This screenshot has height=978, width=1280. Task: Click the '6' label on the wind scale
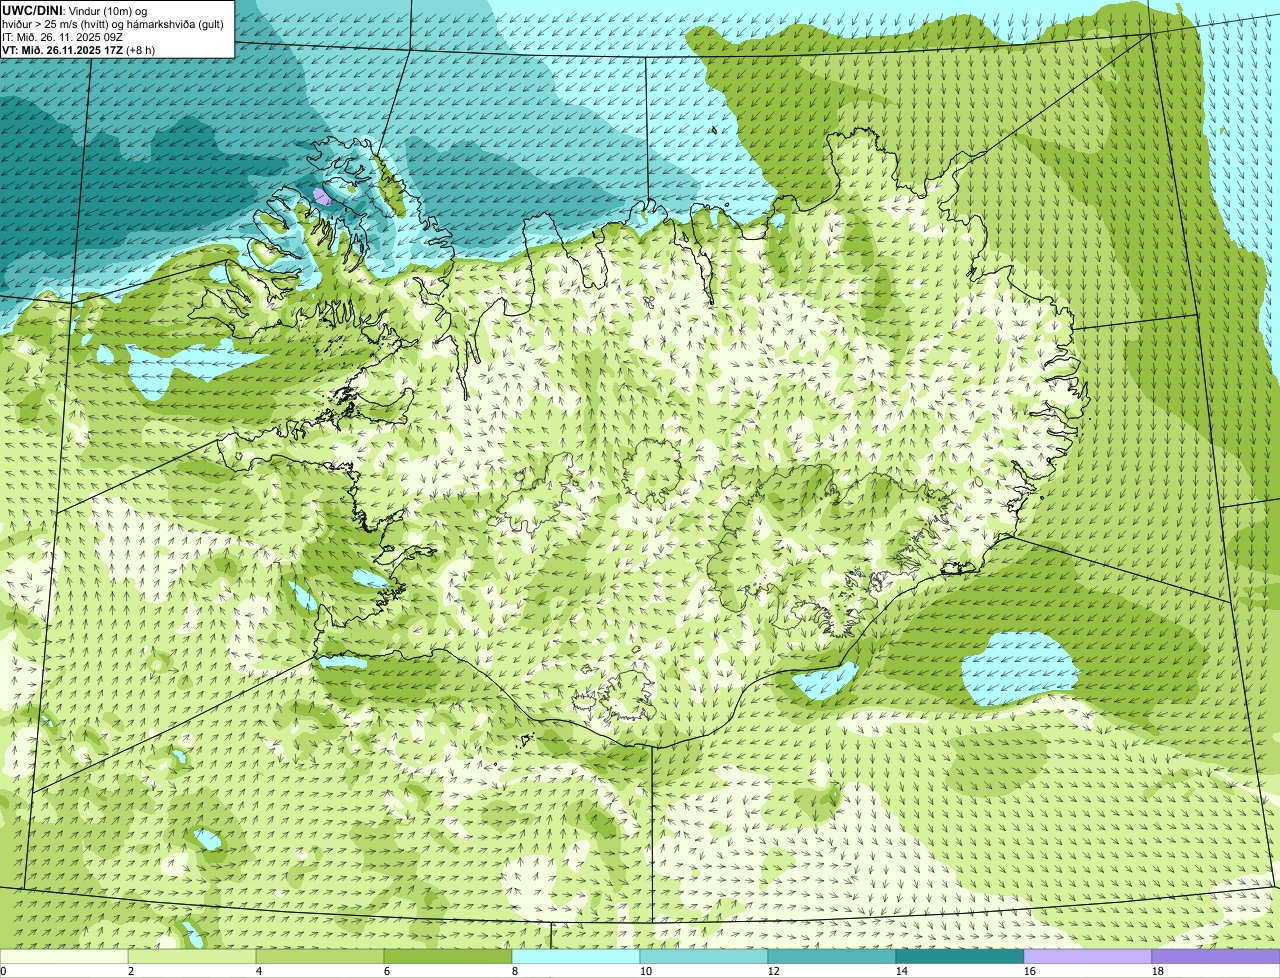(x=387, y=971)
